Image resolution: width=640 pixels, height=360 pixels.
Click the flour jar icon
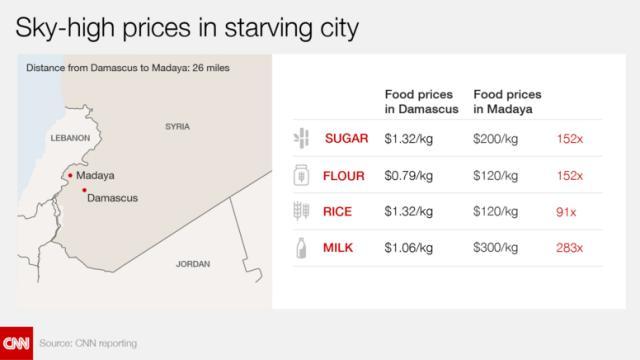point(301,175)
